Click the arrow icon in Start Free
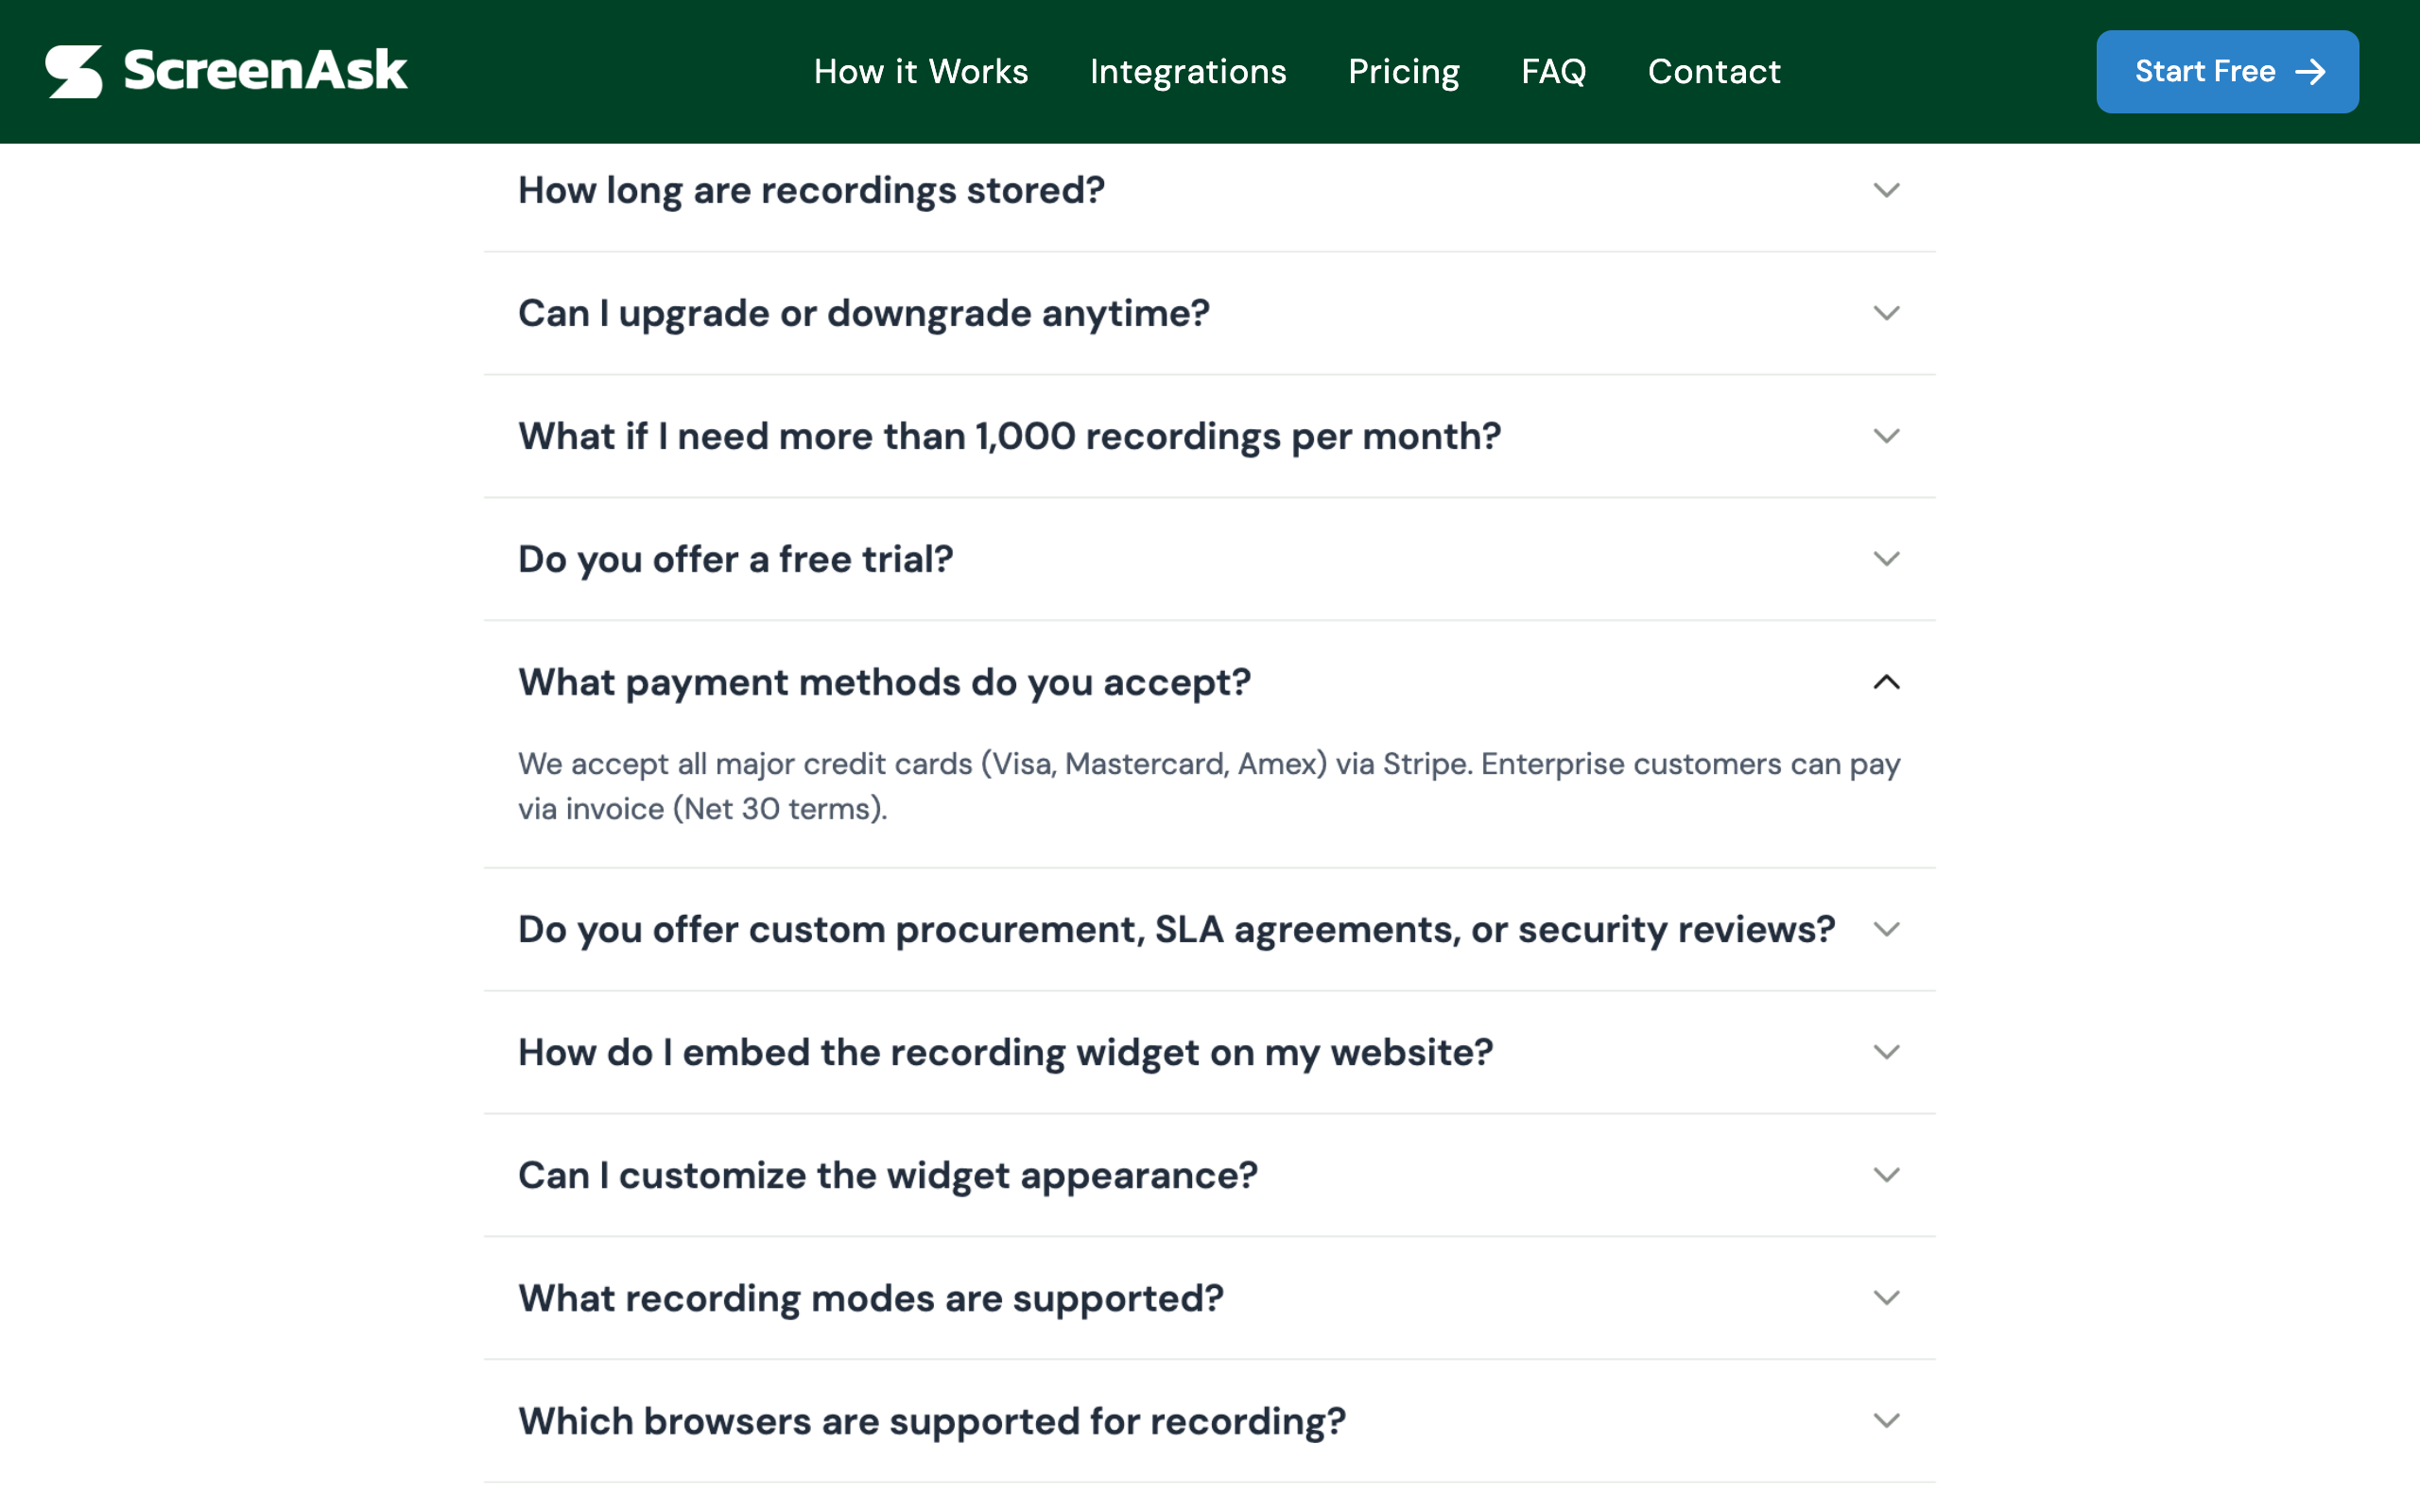 coord(2310,72)
